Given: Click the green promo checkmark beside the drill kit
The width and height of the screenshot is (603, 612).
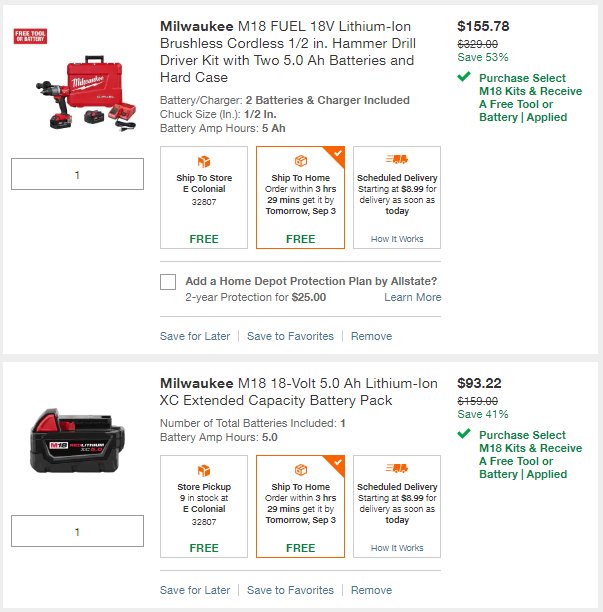Looking at the screenshot, I should 464,76.
